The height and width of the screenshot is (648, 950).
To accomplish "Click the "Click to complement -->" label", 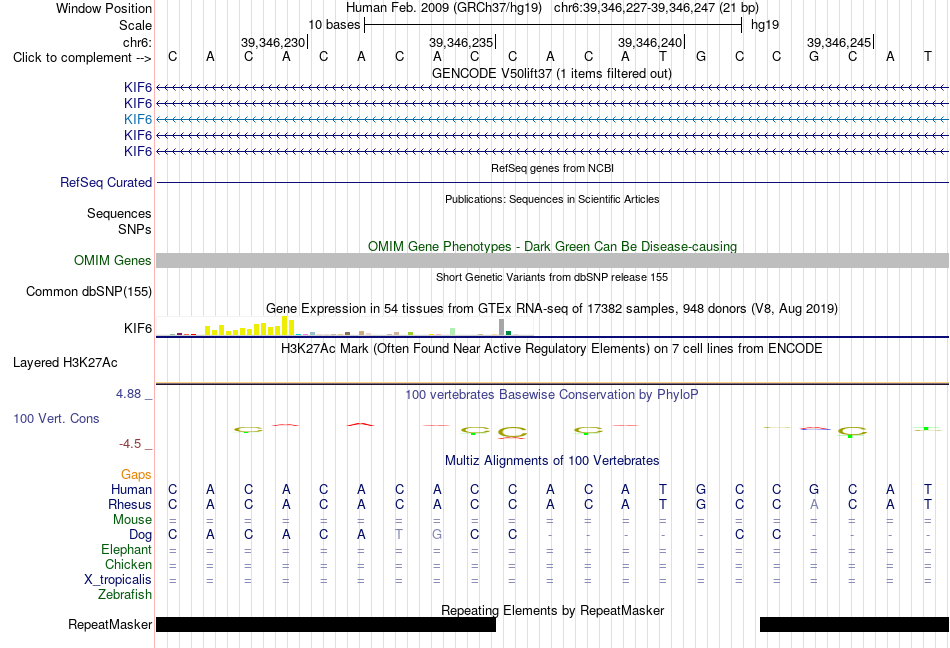I will [82, 58].
